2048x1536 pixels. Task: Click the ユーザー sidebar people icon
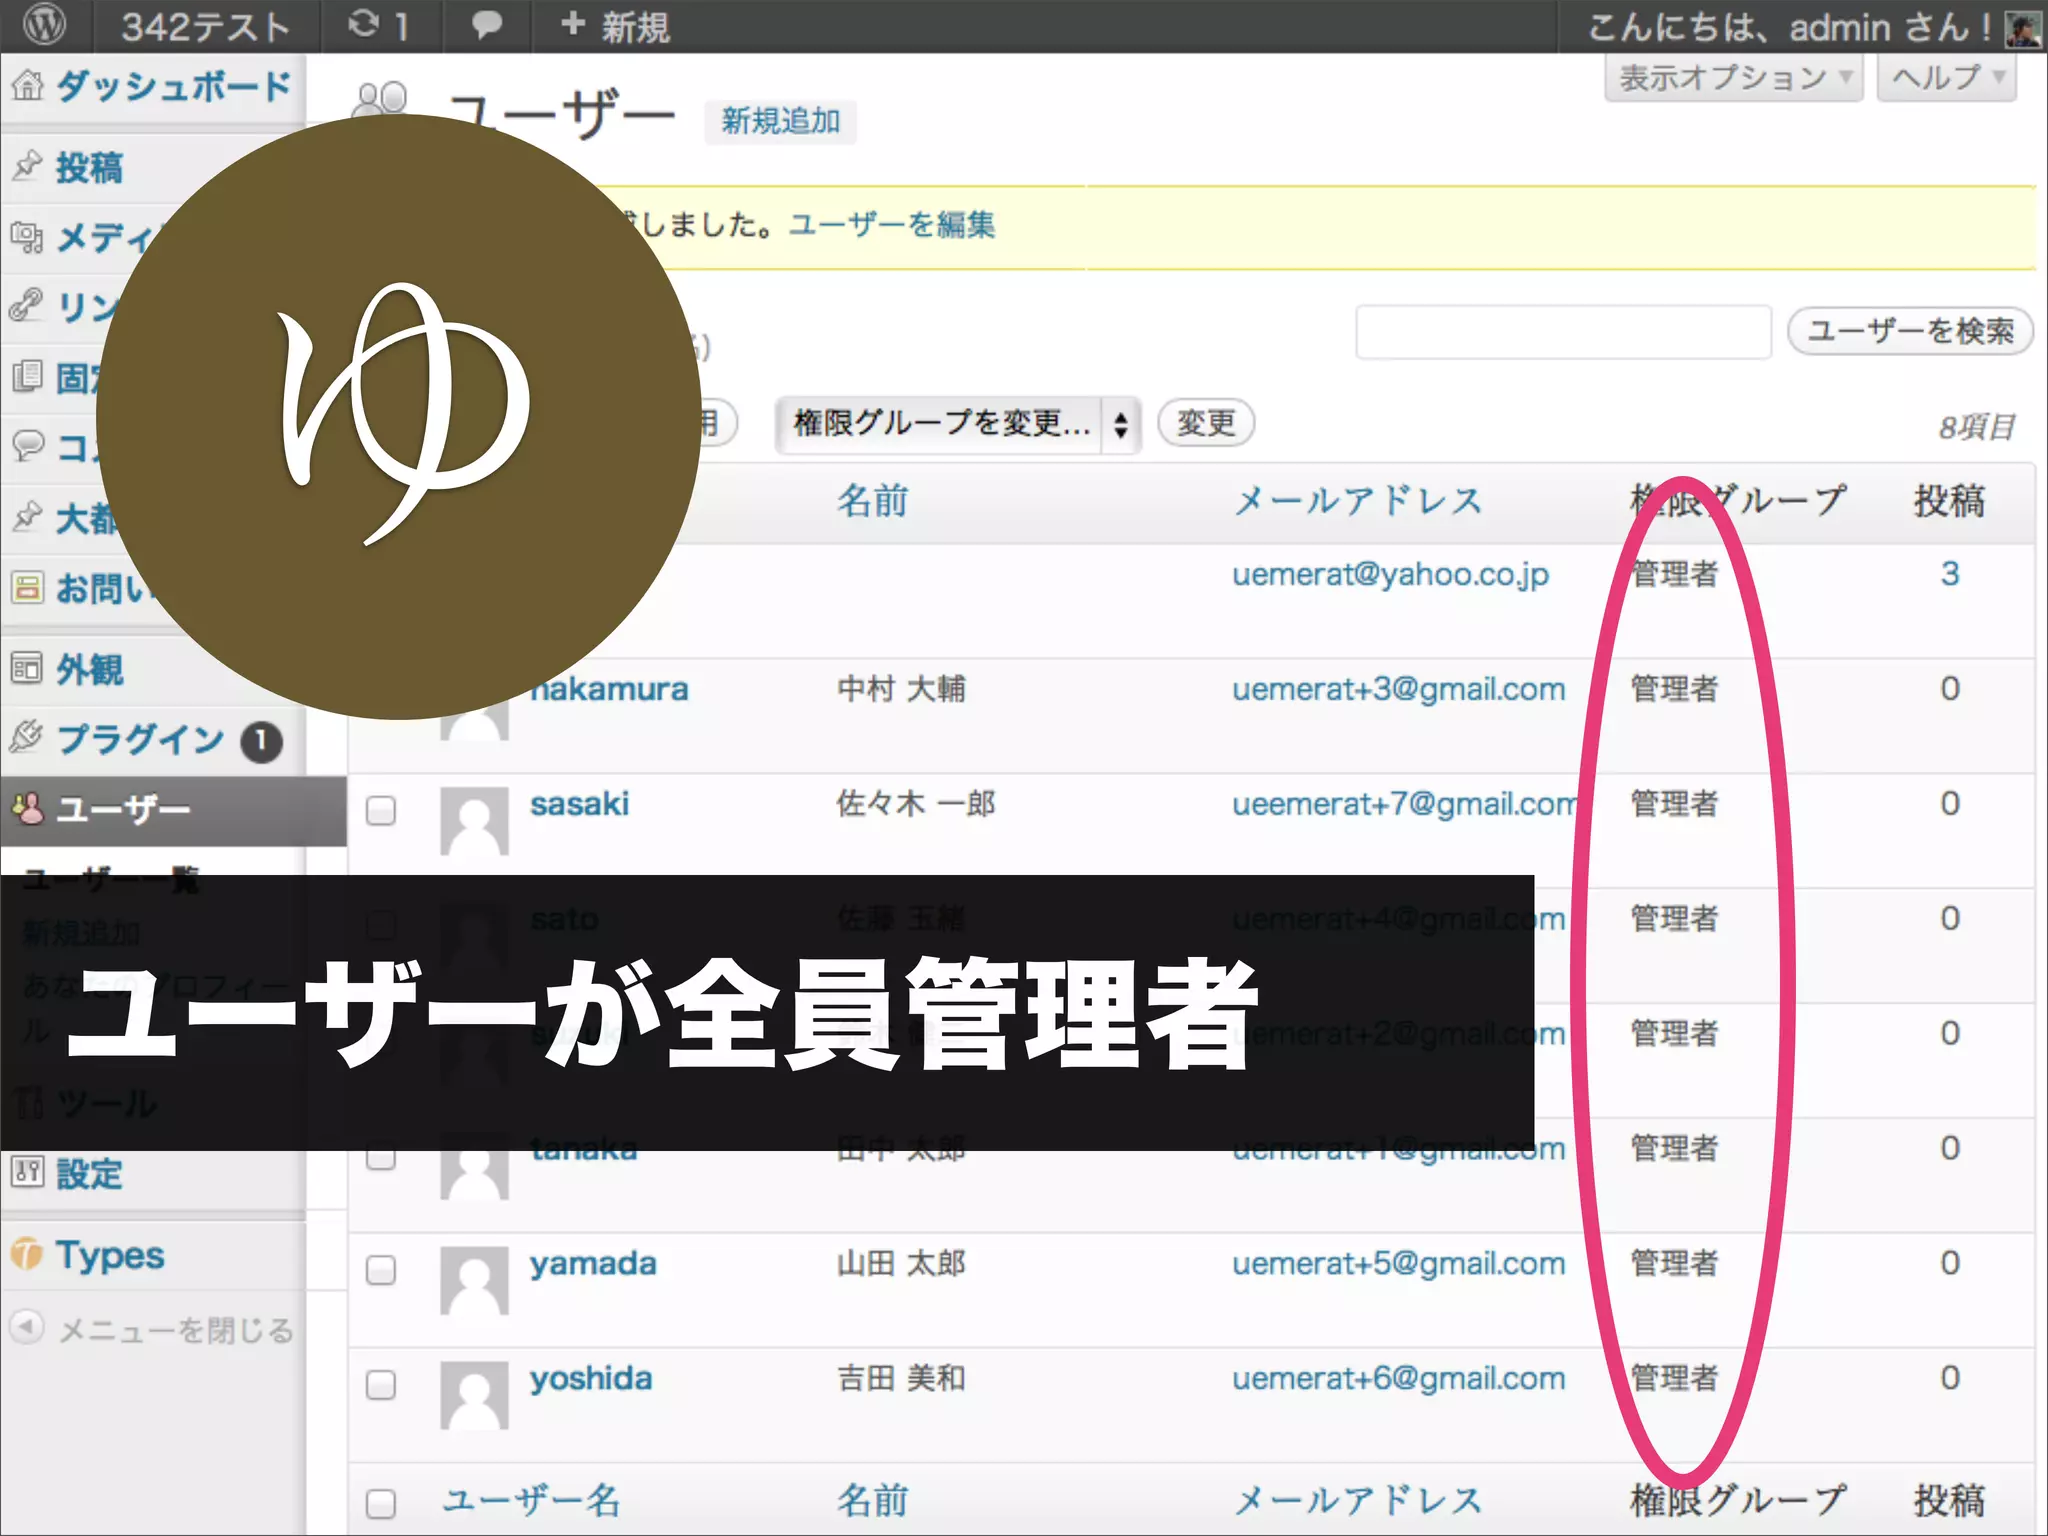(27, 808)
